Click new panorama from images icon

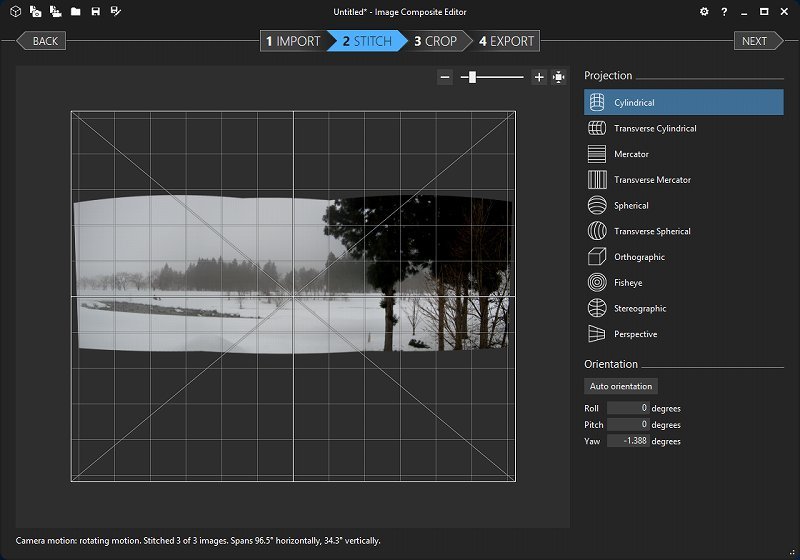[36, 11]
